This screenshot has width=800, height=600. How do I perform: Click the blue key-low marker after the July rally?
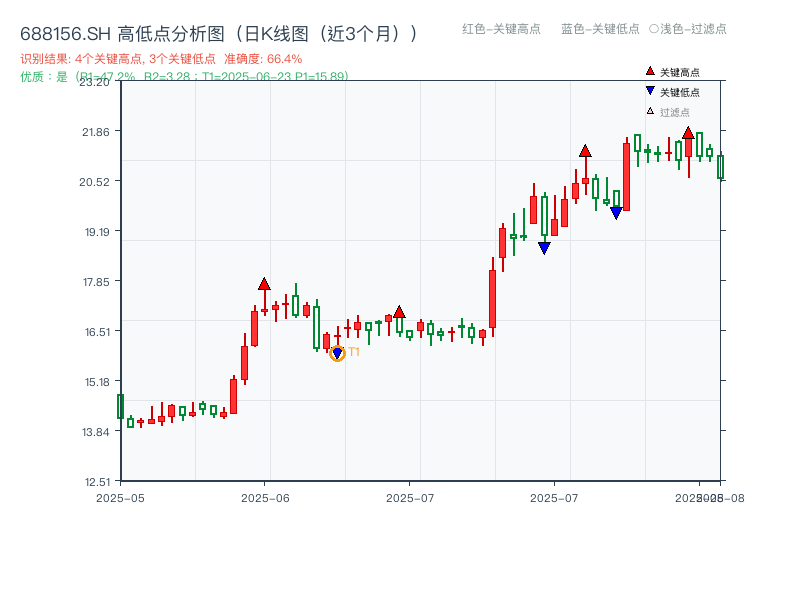click(615, 212)
